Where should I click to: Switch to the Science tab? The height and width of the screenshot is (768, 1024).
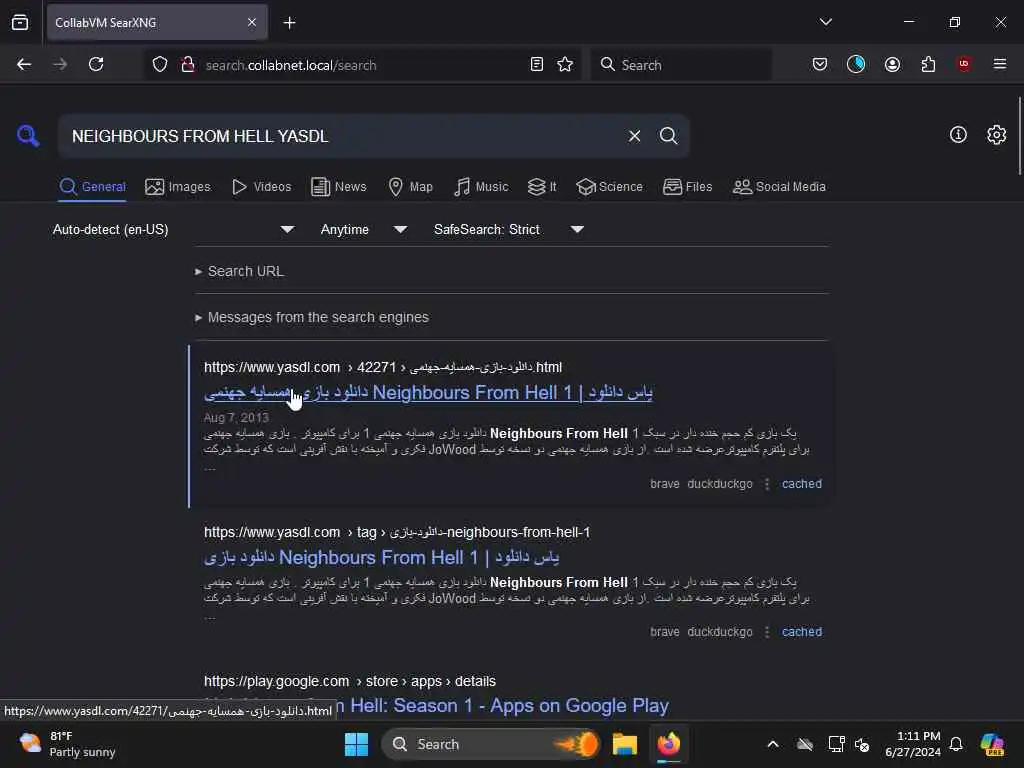coord(609,187)
